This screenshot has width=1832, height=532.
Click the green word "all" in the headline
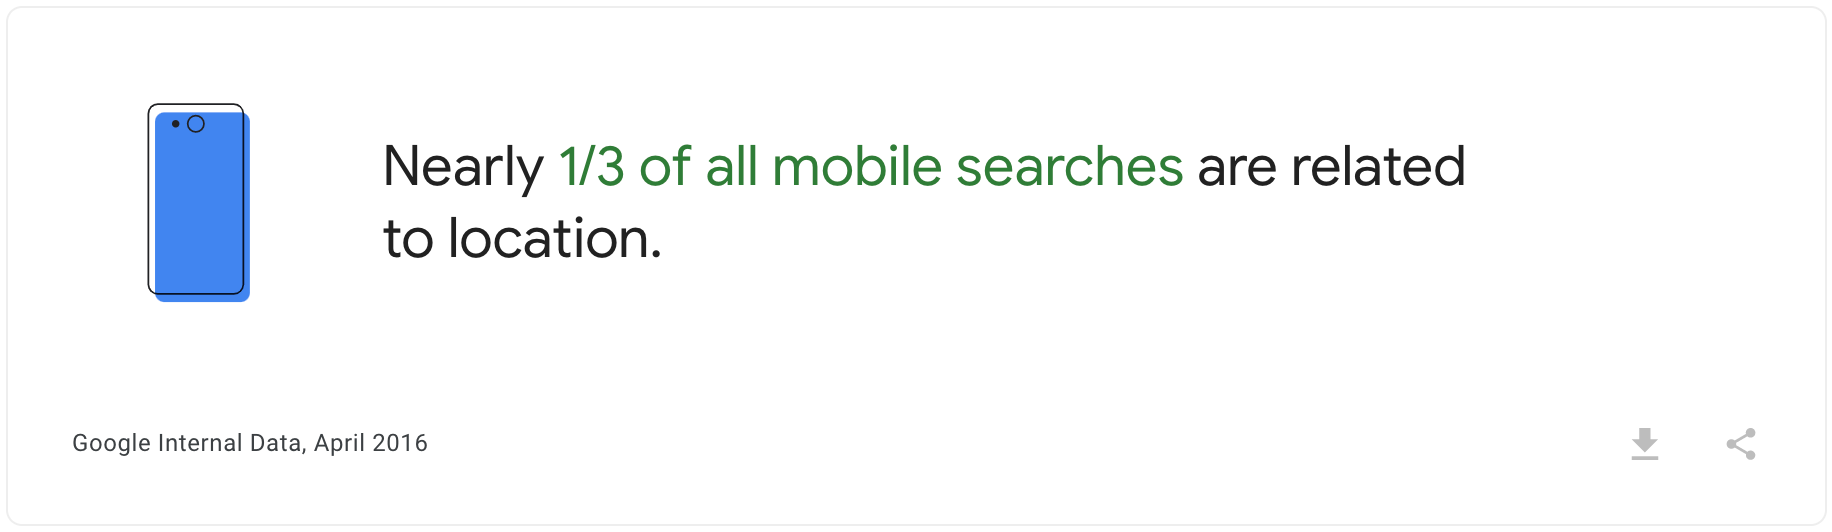(x=731, y=167)
